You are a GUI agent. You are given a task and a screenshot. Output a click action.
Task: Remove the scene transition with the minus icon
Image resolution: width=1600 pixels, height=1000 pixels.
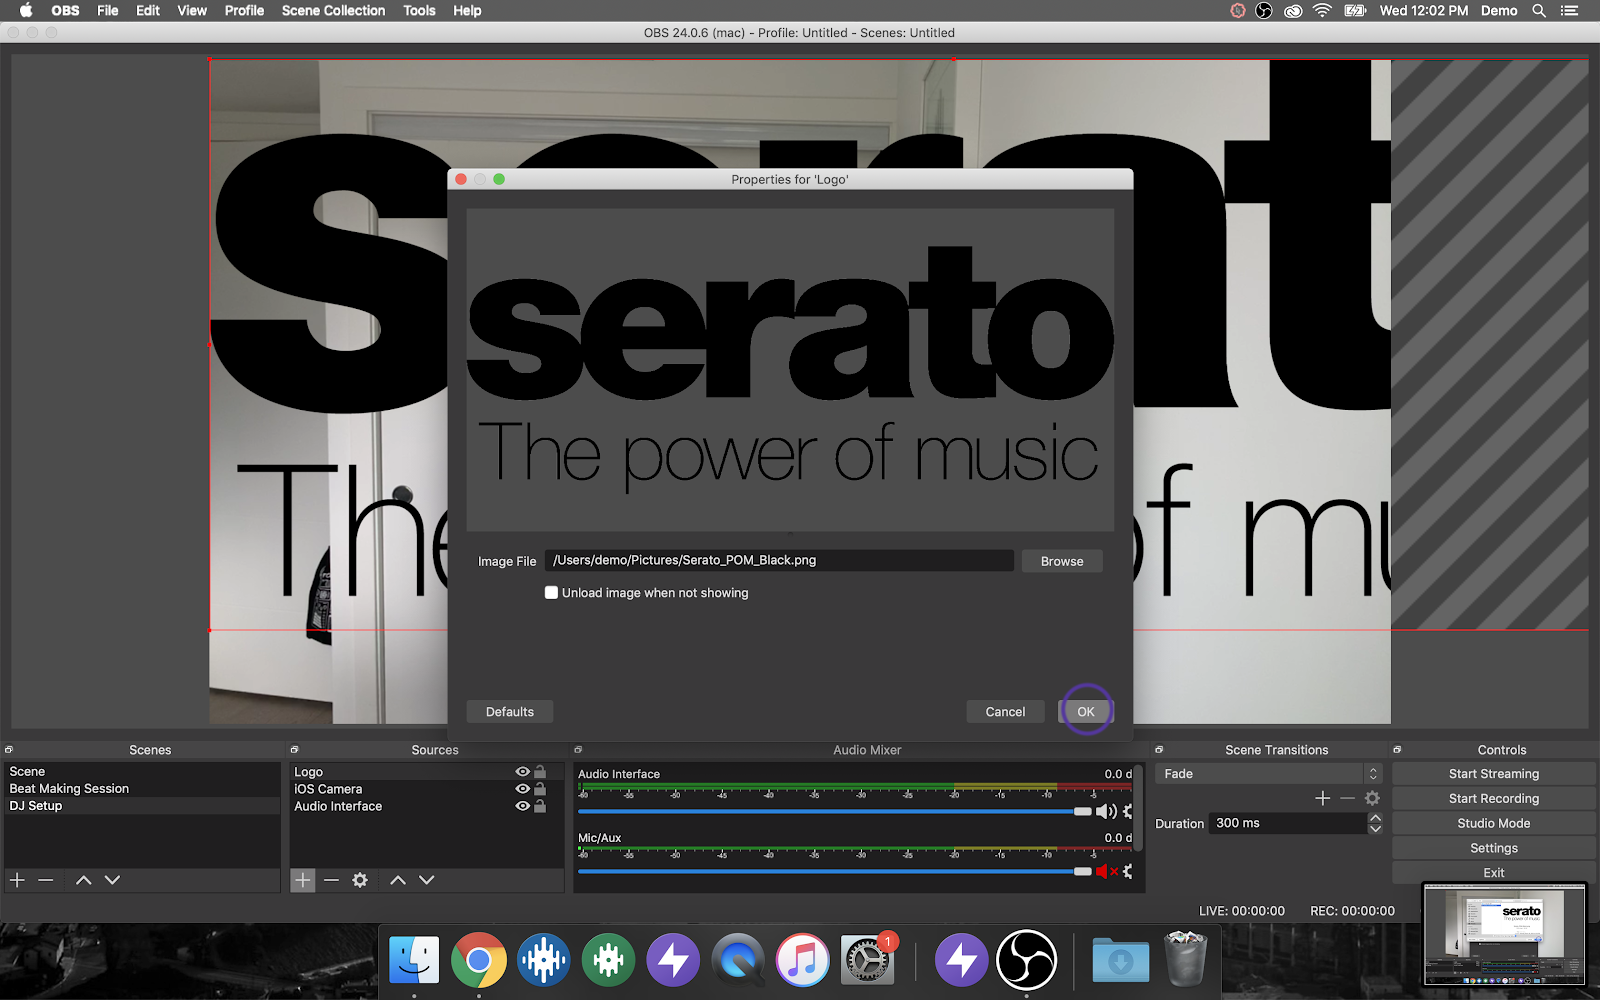pos(1347,798)
